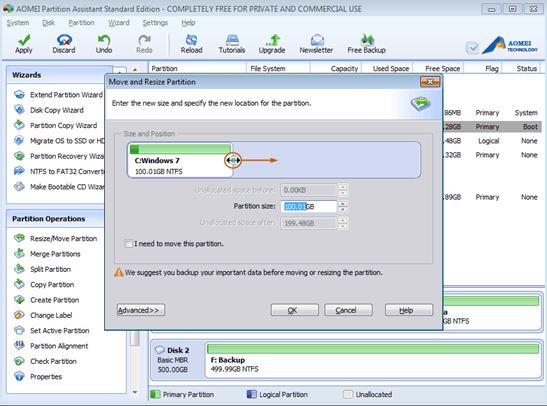Open the Partition menu
The height and width of the screenshot is (406, 547).
tap(81, 23)
